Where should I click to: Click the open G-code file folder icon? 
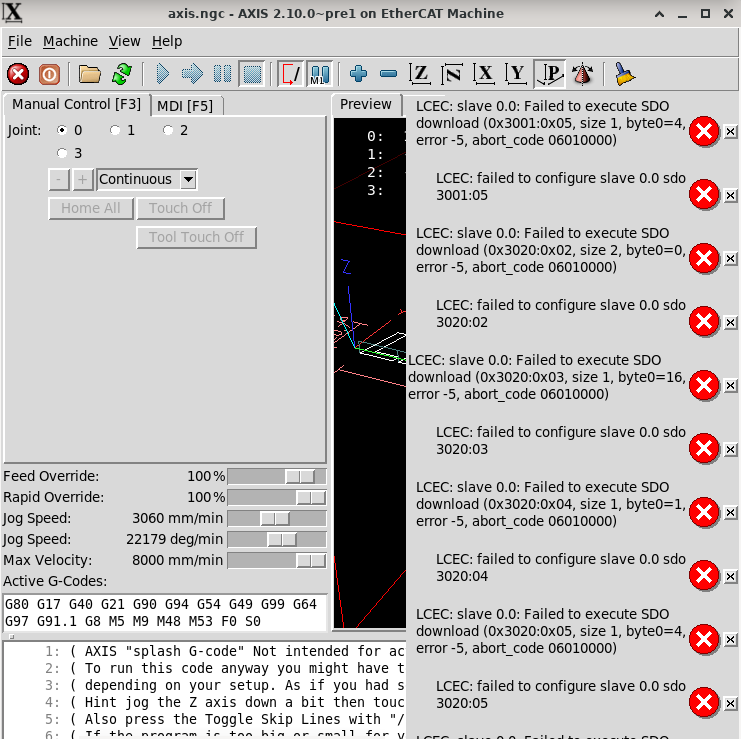click(90, 74)
